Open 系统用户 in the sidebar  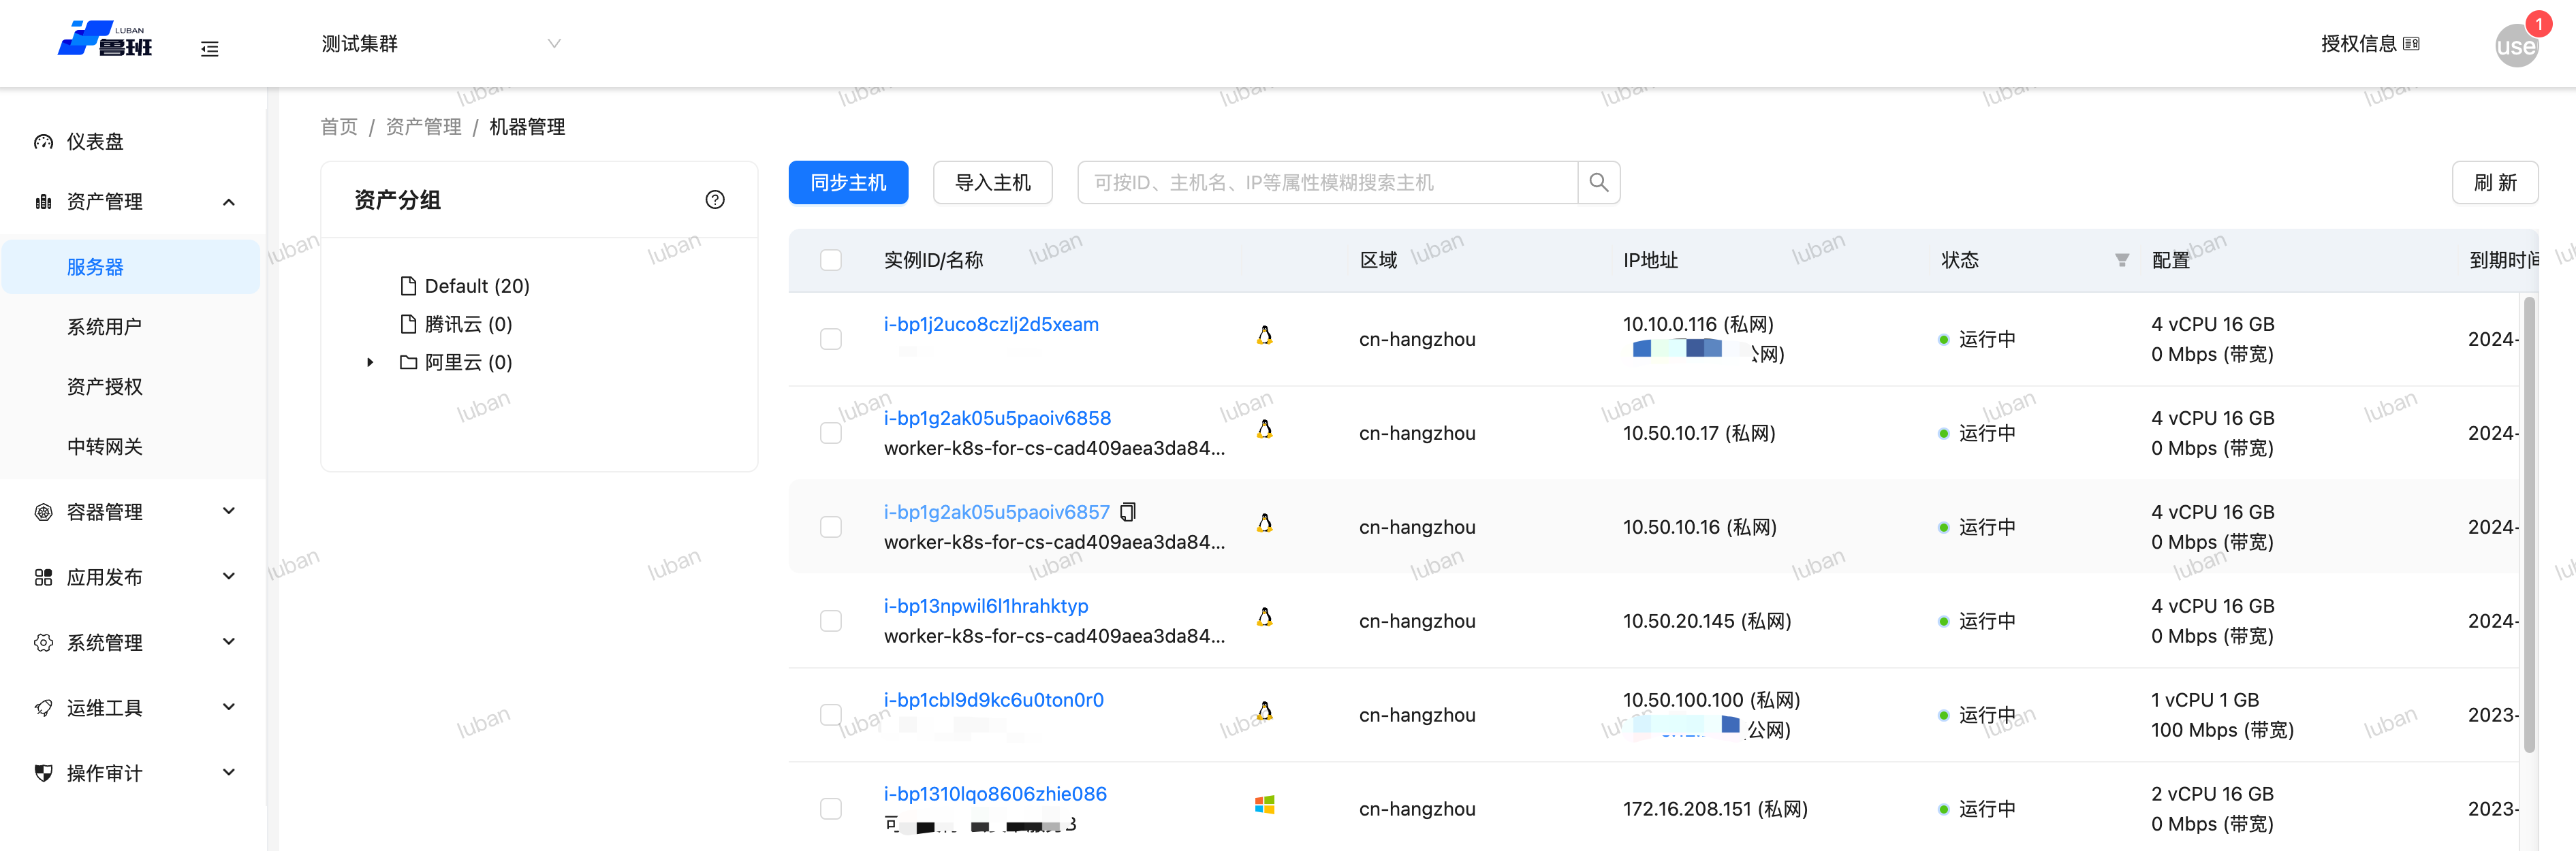point(104,327)
